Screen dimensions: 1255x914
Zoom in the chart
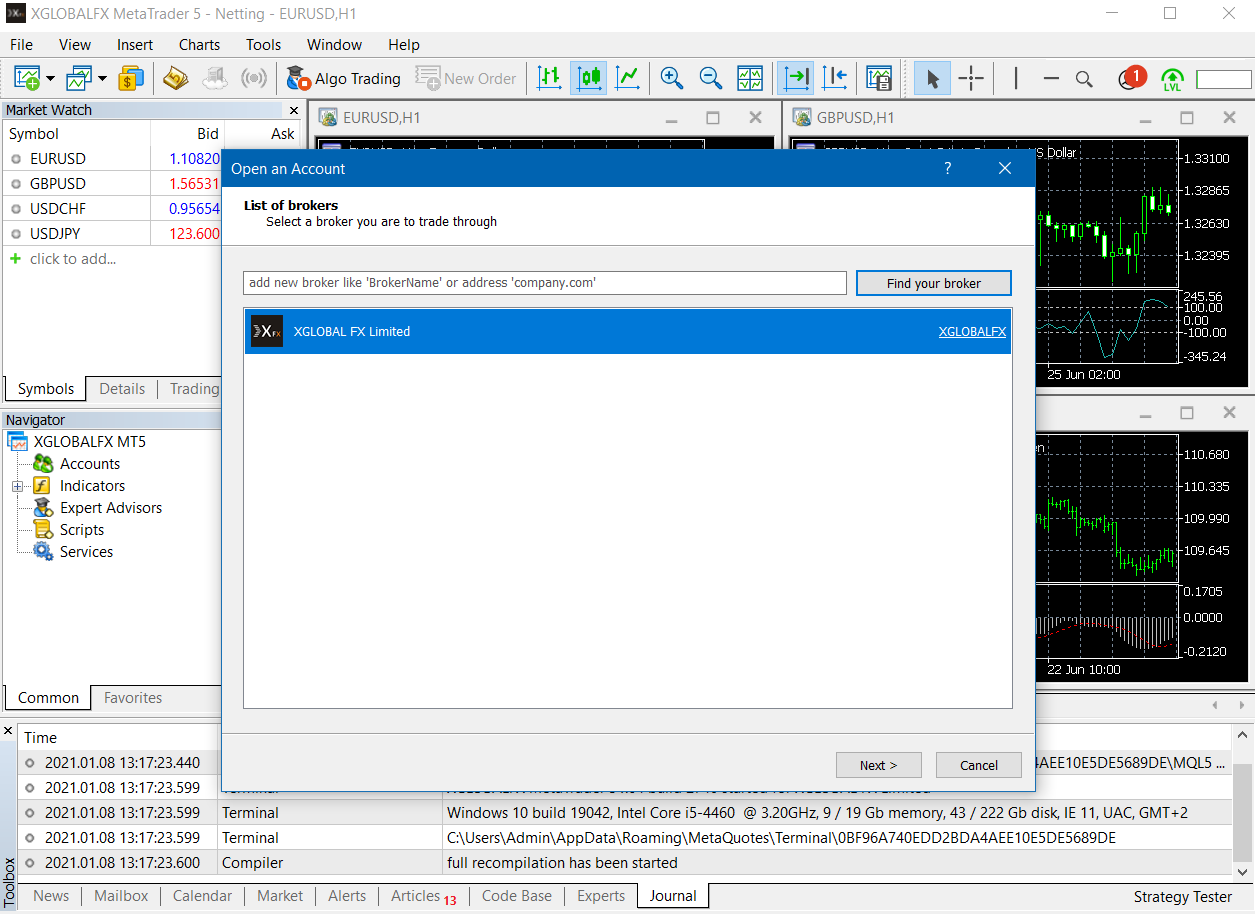tap(672, 78)
